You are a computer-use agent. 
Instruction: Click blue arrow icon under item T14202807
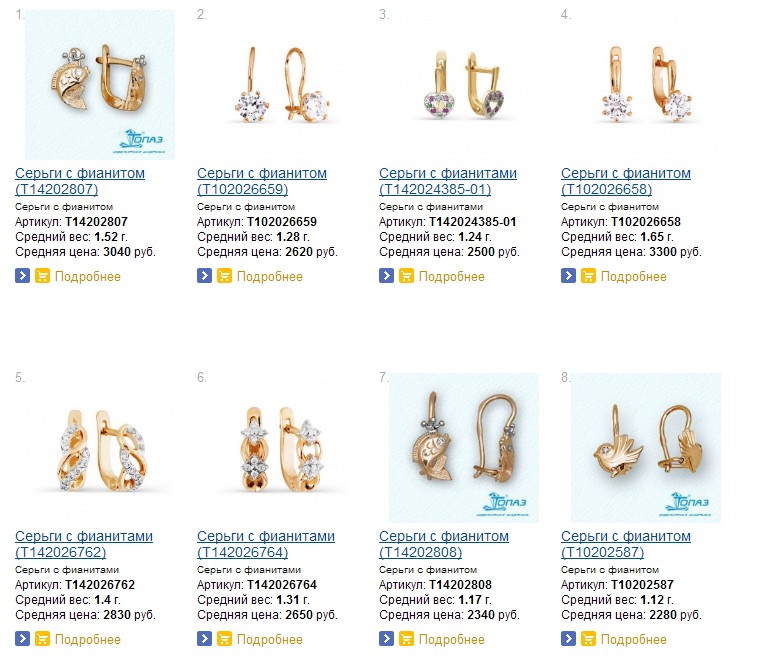(22, 276)
